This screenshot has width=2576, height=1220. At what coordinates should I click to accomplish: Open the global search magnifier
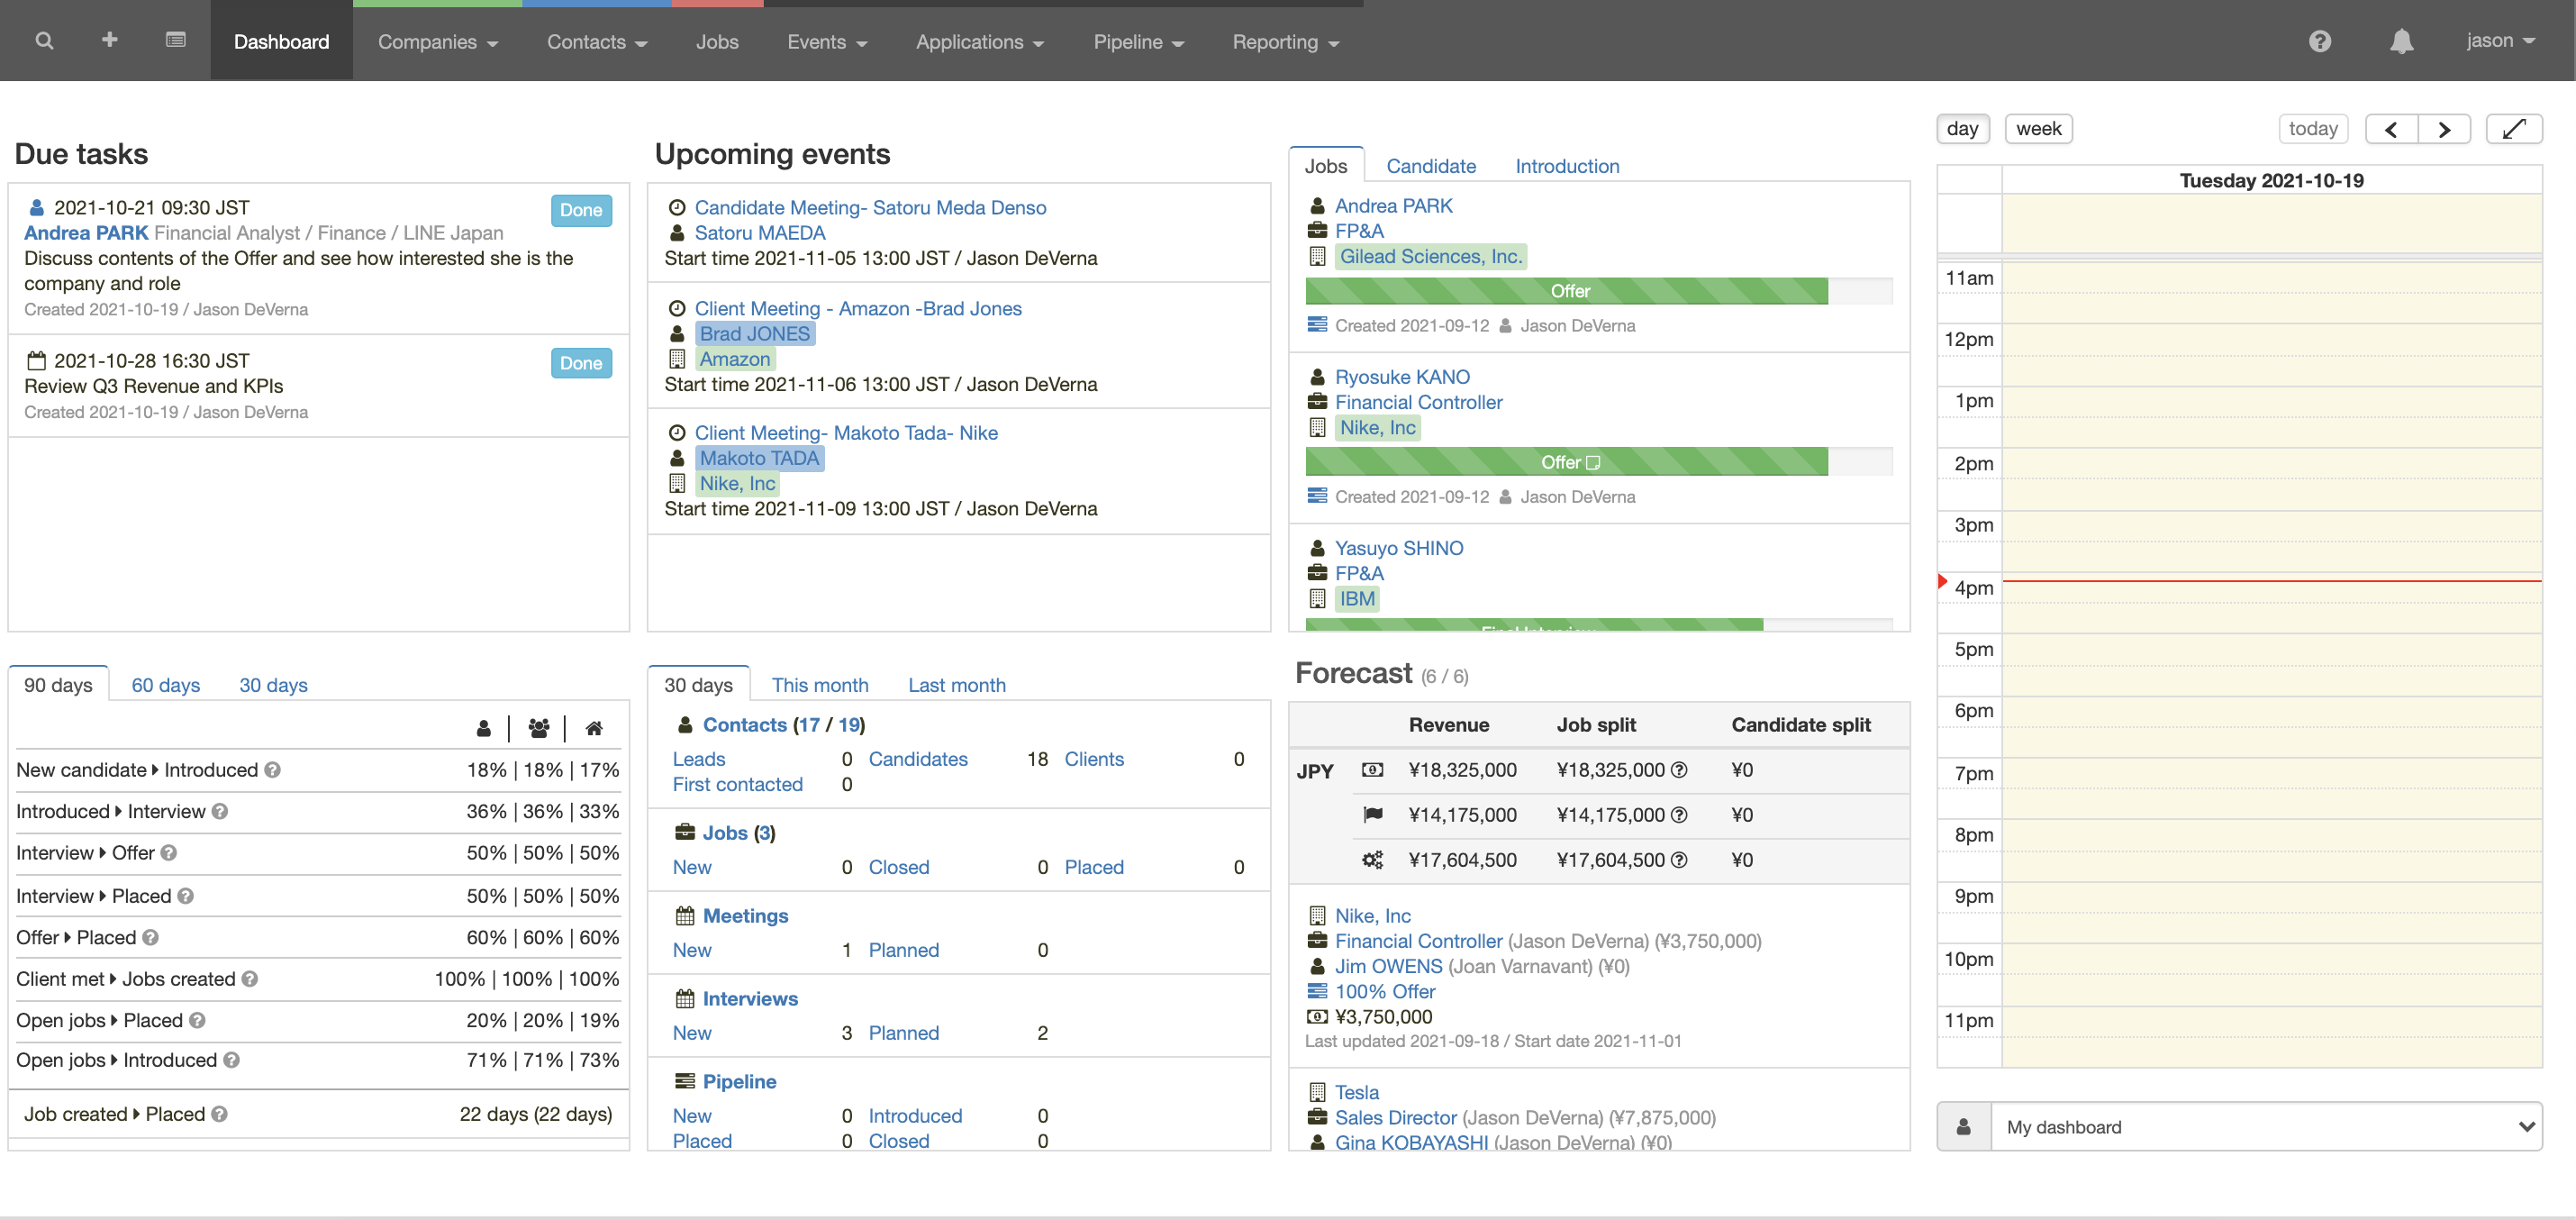[x=44, y=40]
